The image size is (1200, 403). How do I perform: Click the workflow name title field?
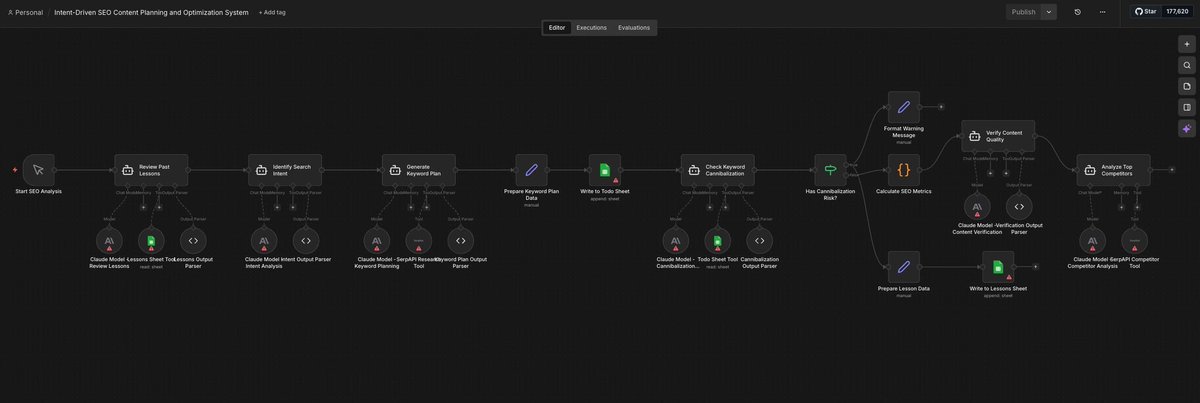click(x=151, y=12)
